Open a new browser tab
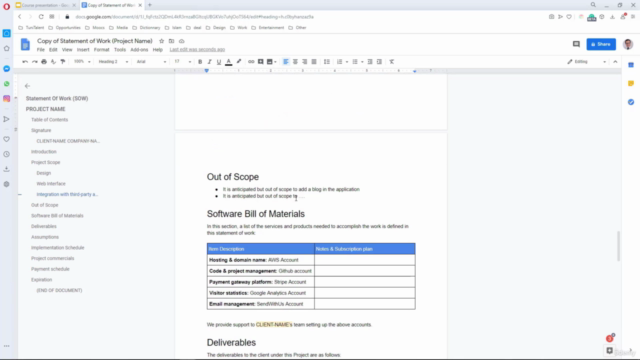Image resolution: width=640 pixels, height=360 pixels. click(150, 5)
